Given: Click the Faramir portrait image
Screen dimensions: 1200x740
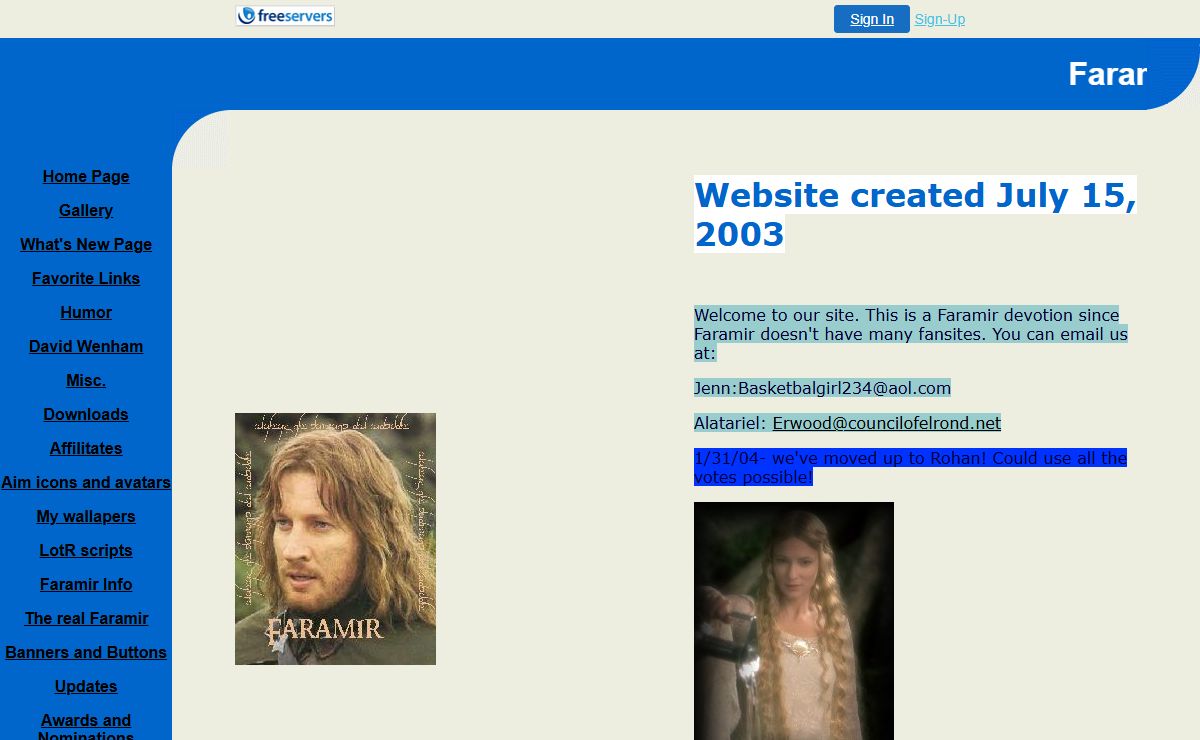Looking at the screenshot, I should [x=335, y=539].
